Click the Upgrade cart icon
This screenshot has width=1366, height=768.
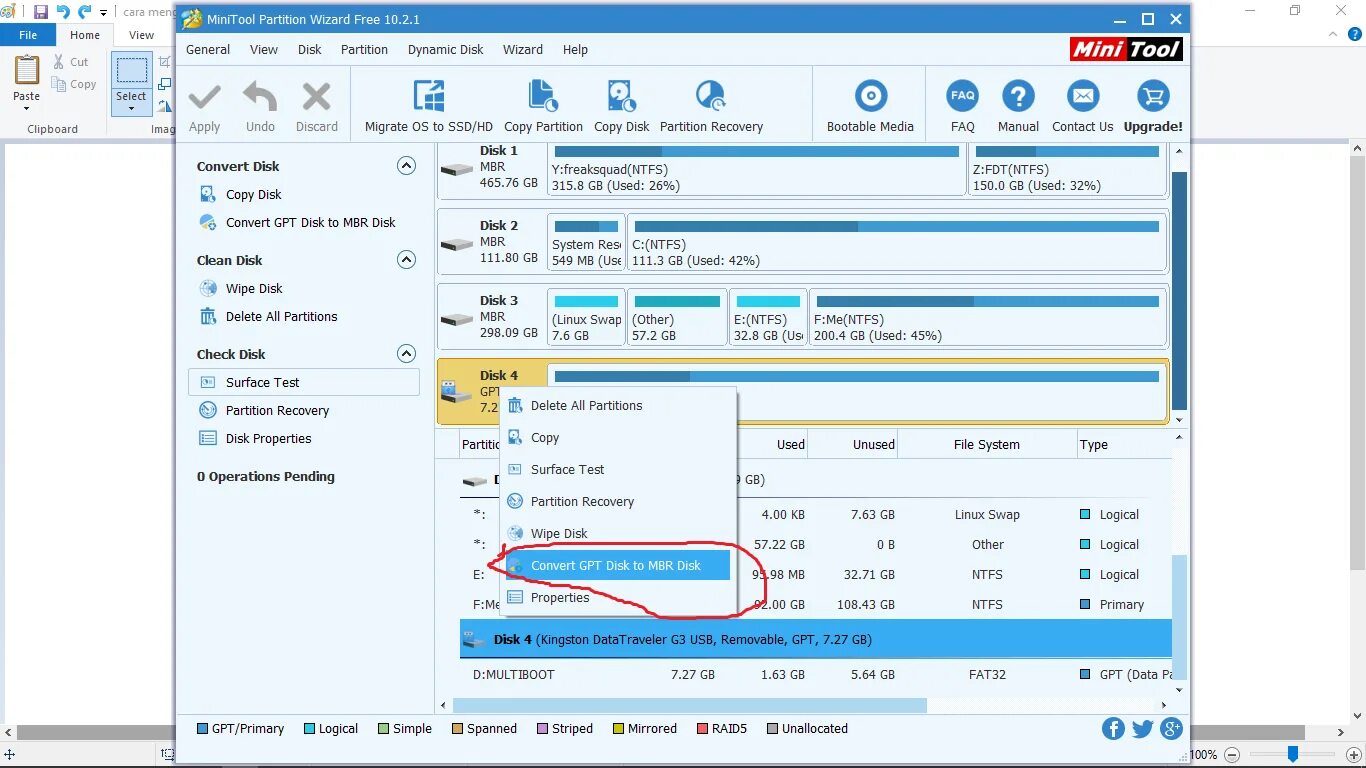1153,97
